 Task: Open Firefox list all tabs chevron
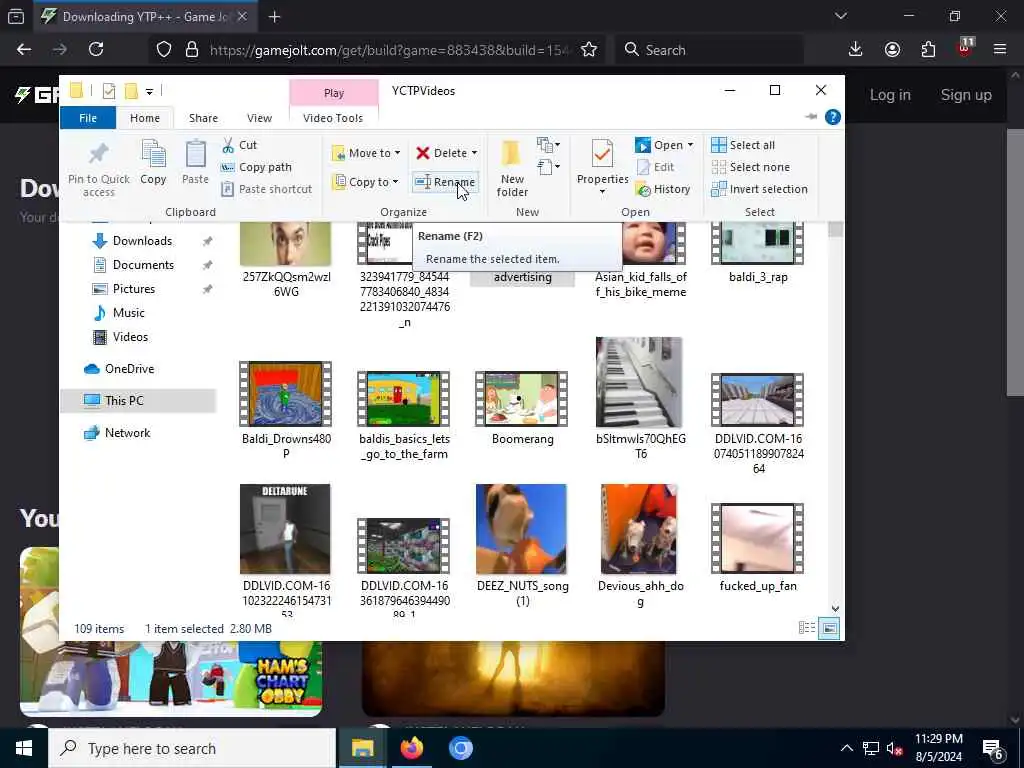(x=841, y=16)
